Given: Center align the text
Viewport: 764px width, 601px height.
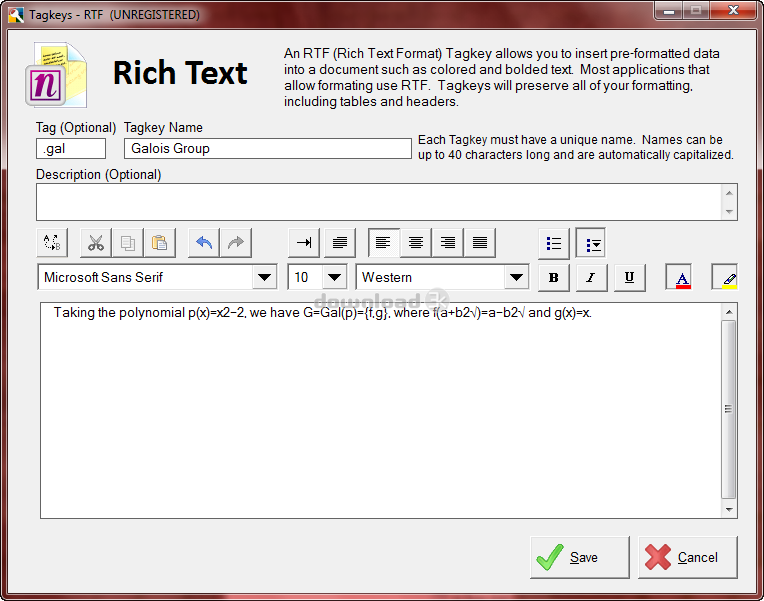Looking at the screenshot, I should pos(416,243).
